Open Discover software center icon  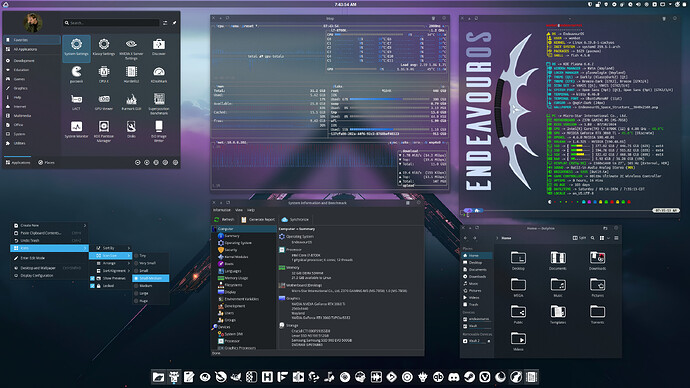tap(159, 48)
